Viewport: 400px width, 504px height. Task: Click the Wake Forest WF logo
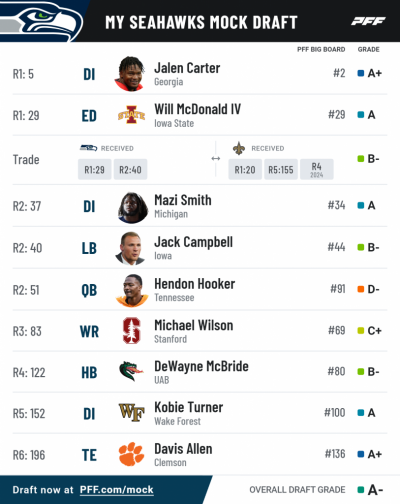coord(131,412)
